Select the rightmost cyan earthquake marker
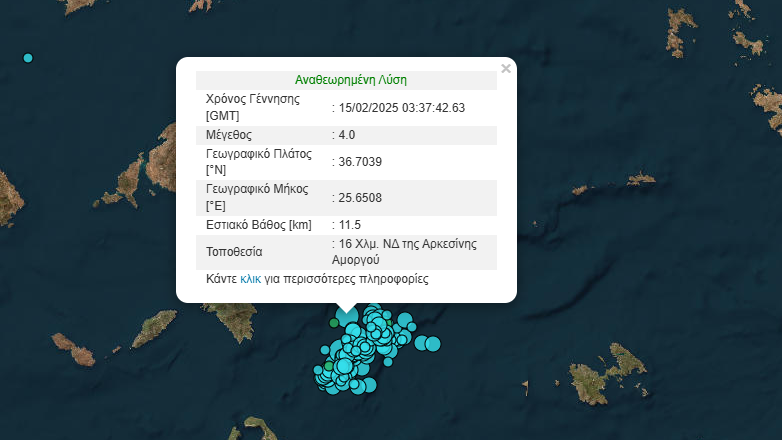 pos(433,344)
